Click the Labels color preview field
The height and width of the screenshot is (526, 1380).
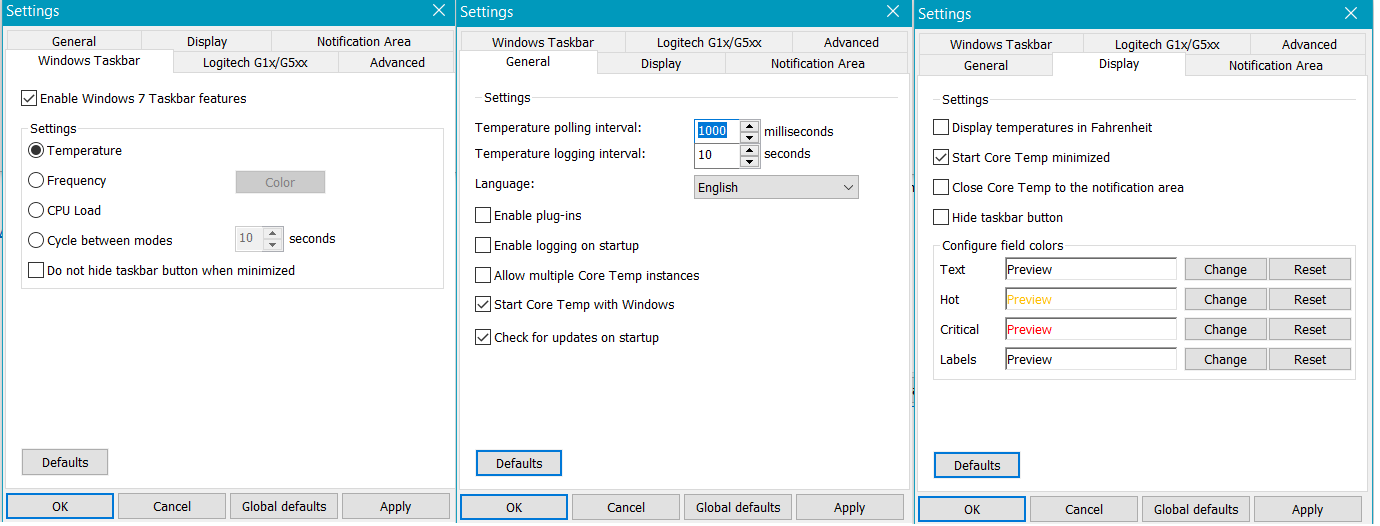click(x=1091, y=359)
